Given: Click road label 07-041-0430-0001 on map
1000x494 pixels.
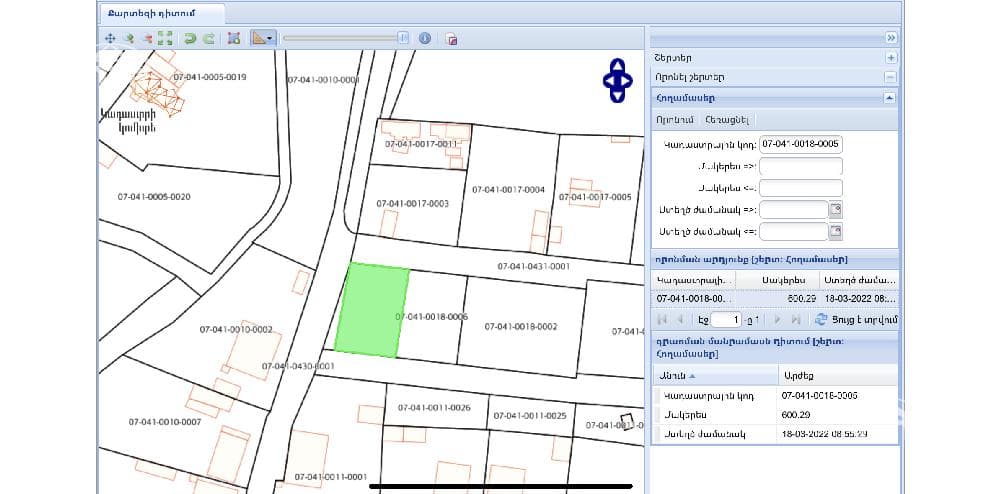Looking at the screenshot, I should (x=298, y=367).
